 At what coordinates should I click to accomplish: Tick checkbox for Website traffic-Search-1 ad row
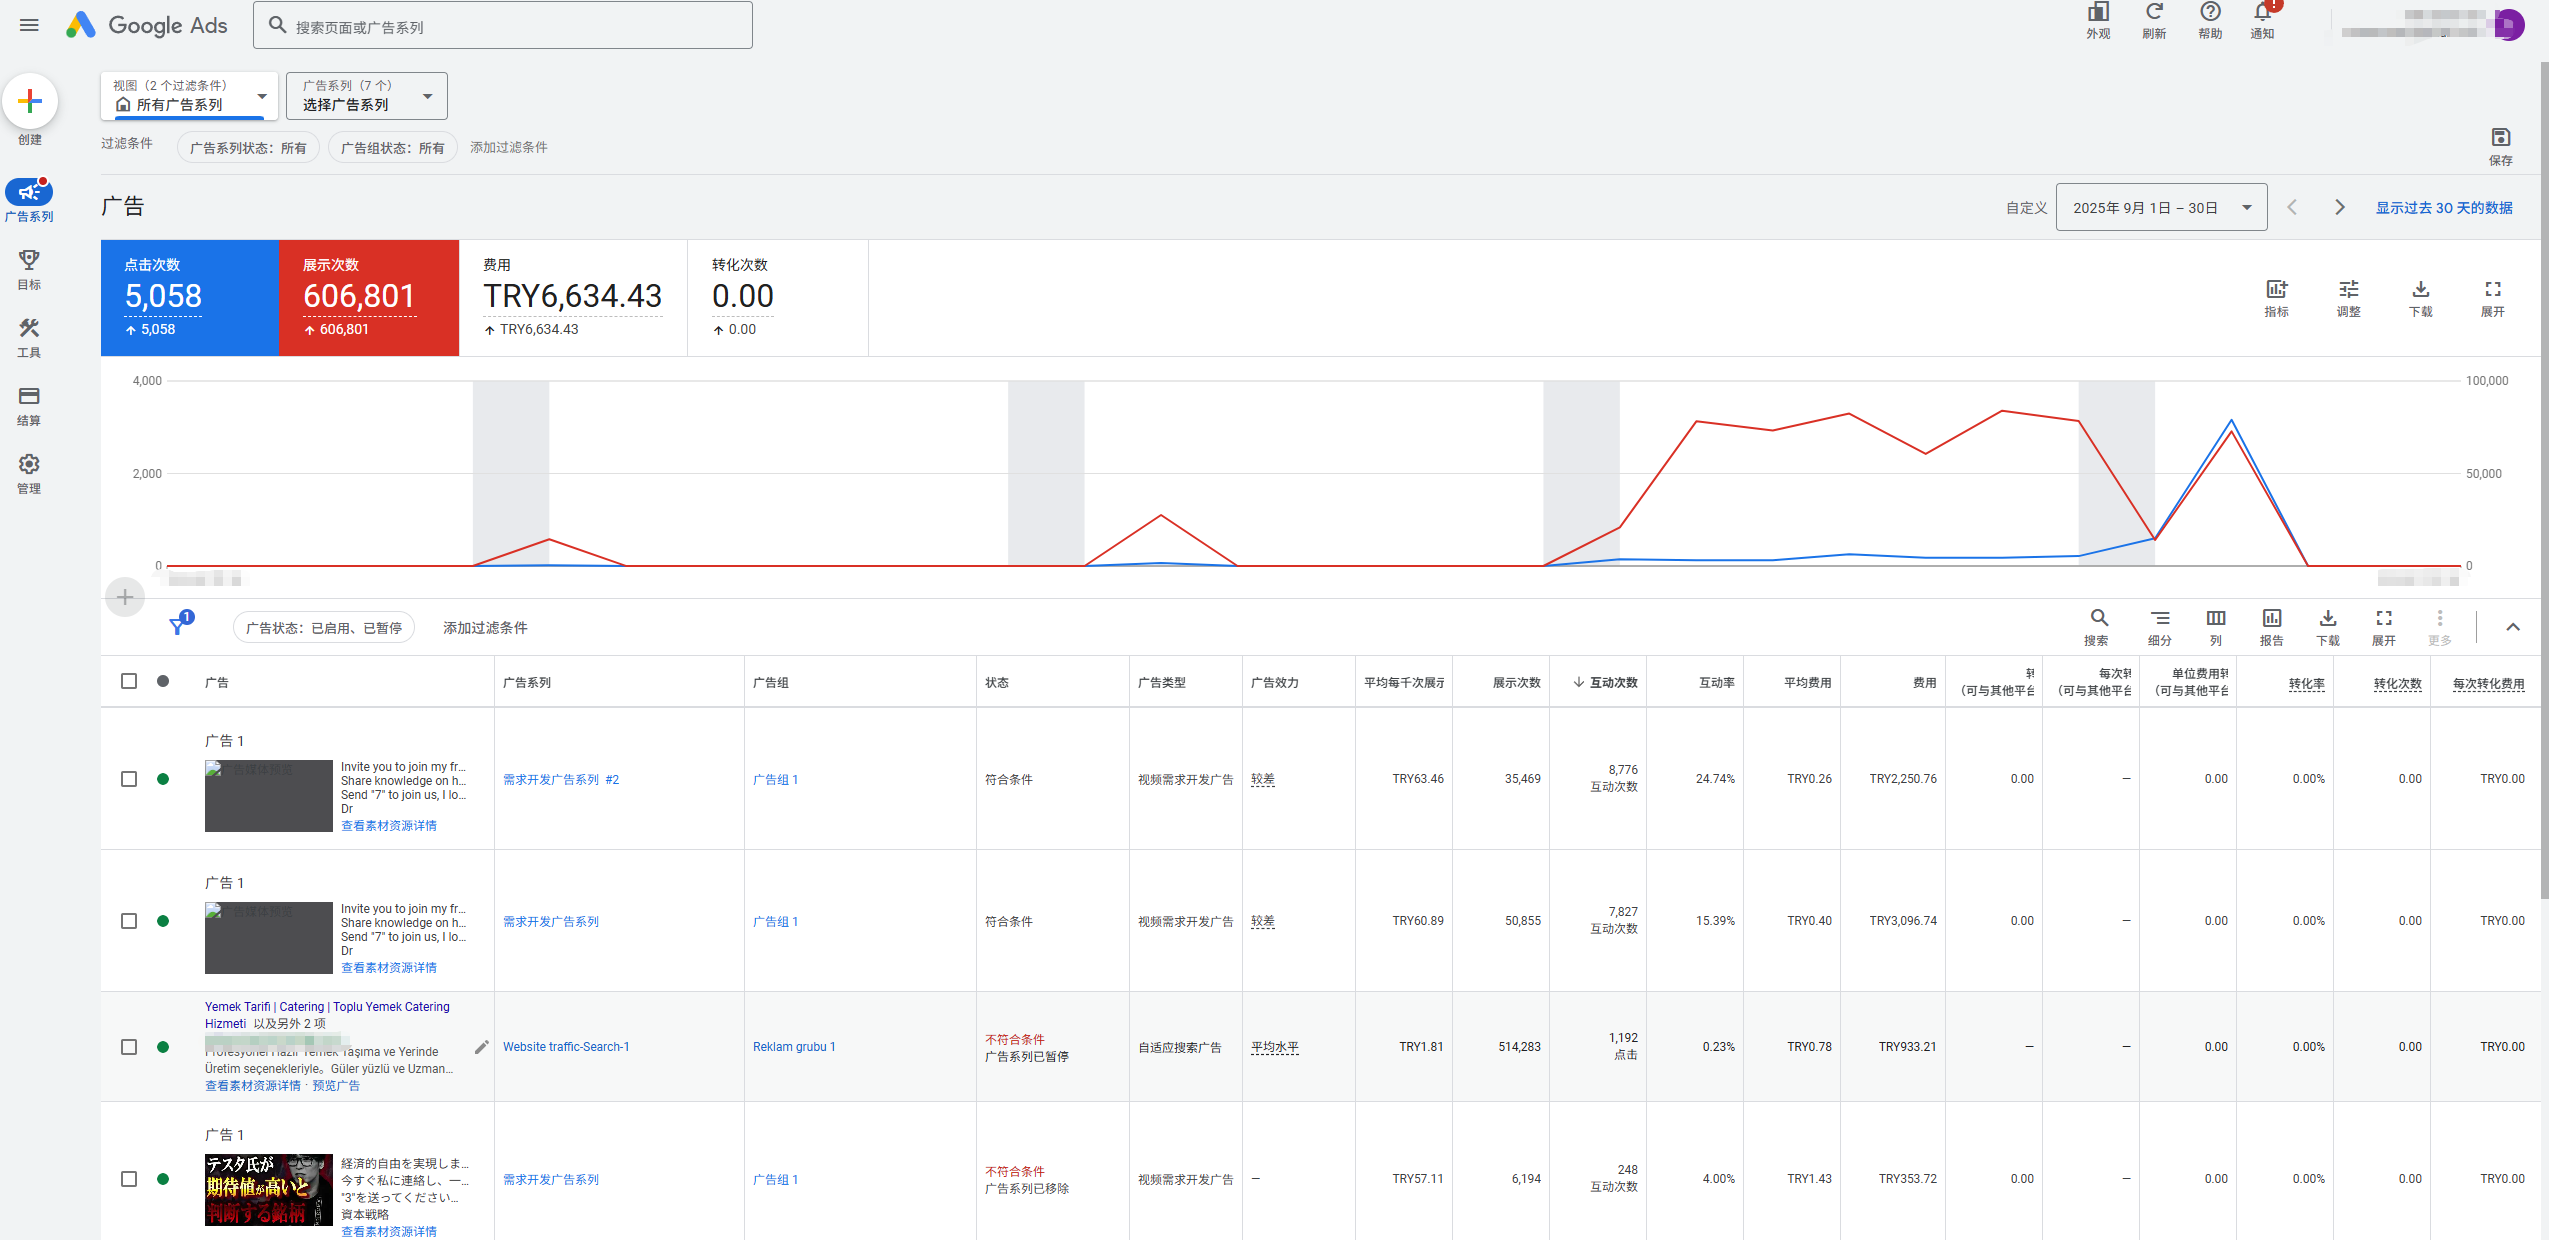pos(129,1047)
